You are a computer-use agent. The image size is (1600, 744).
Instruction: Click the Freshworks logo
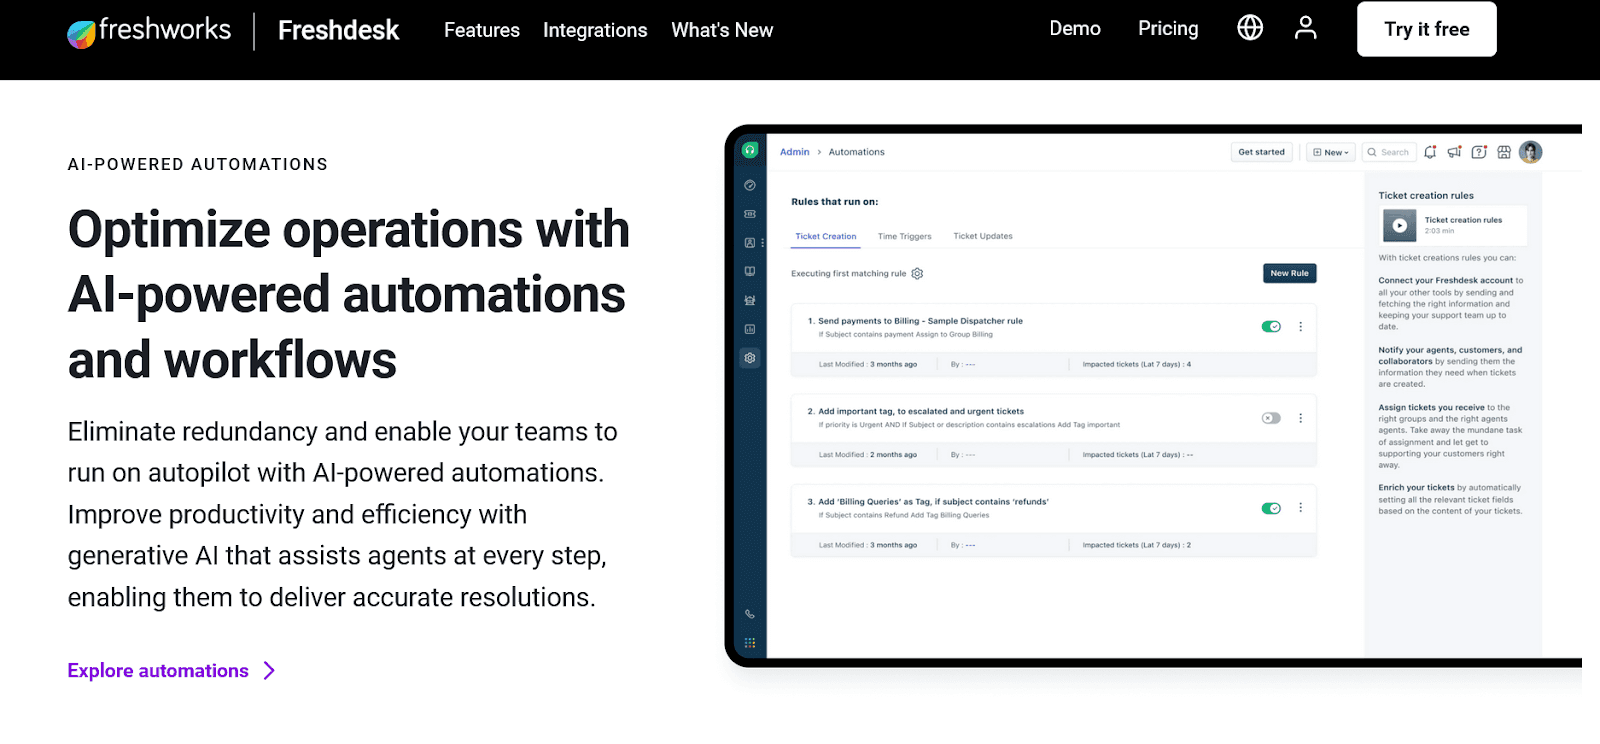[149, 31]
